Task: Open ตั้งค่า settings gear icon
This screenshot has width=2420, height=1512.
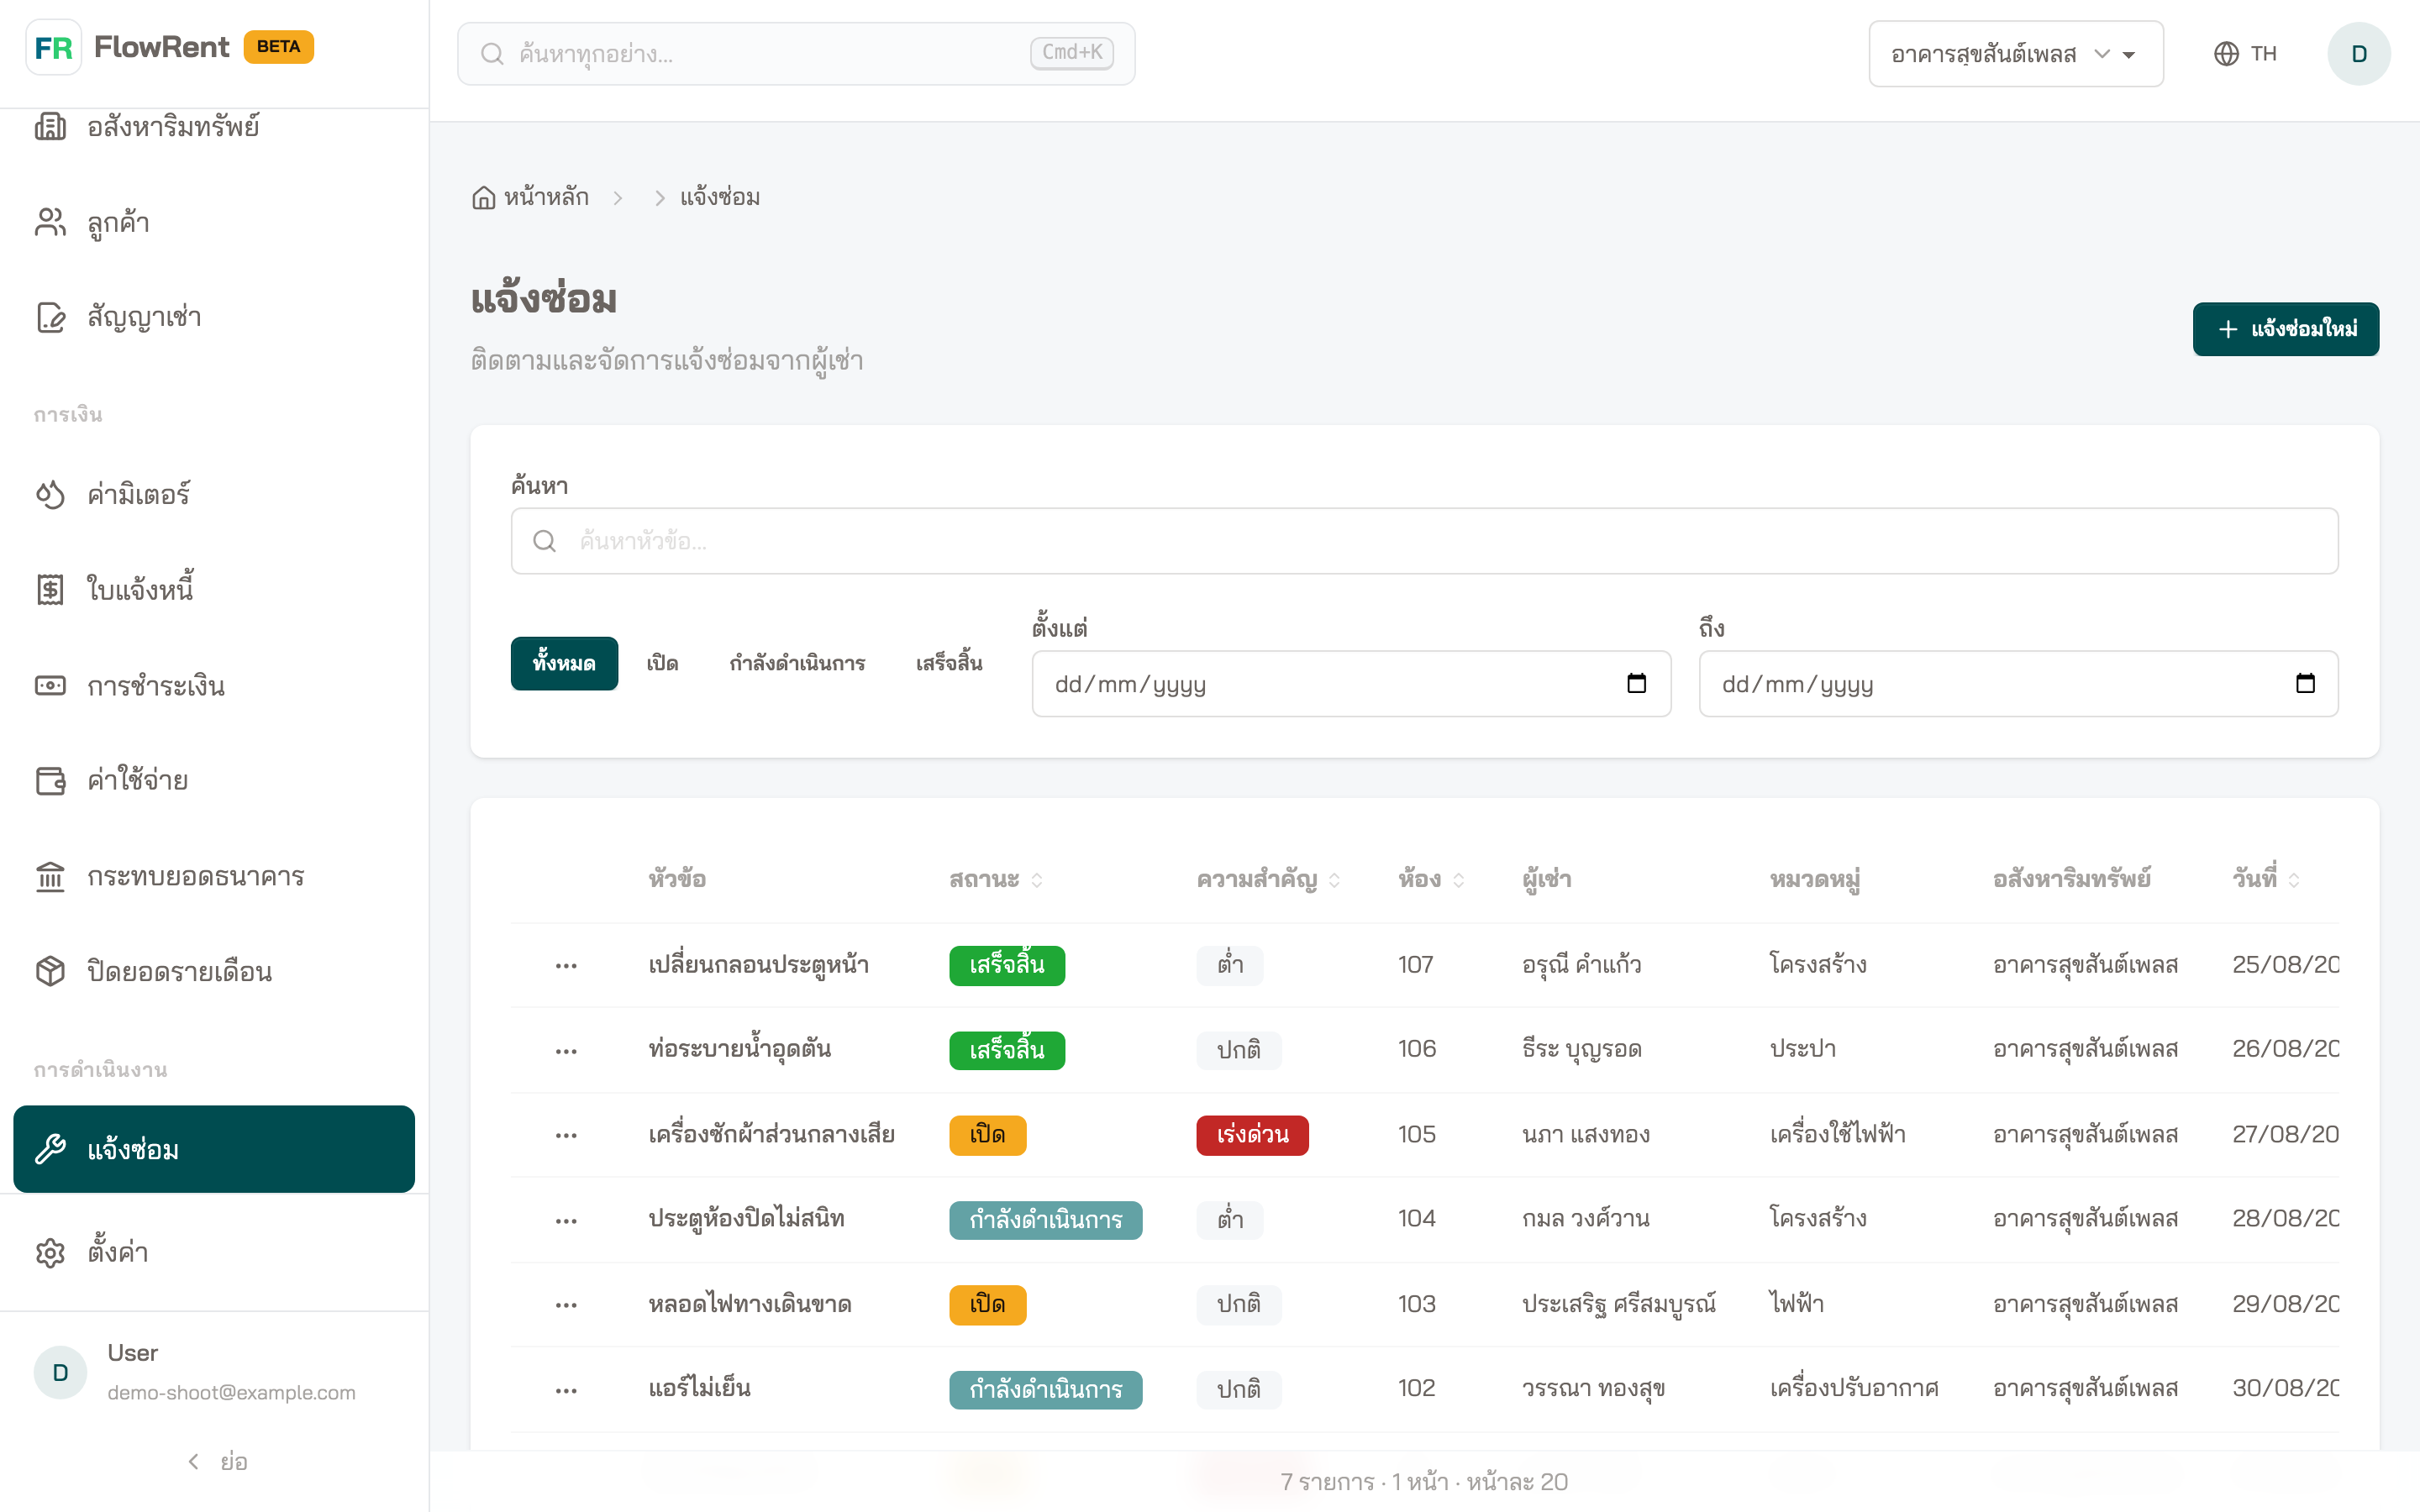Action: 50,1252
